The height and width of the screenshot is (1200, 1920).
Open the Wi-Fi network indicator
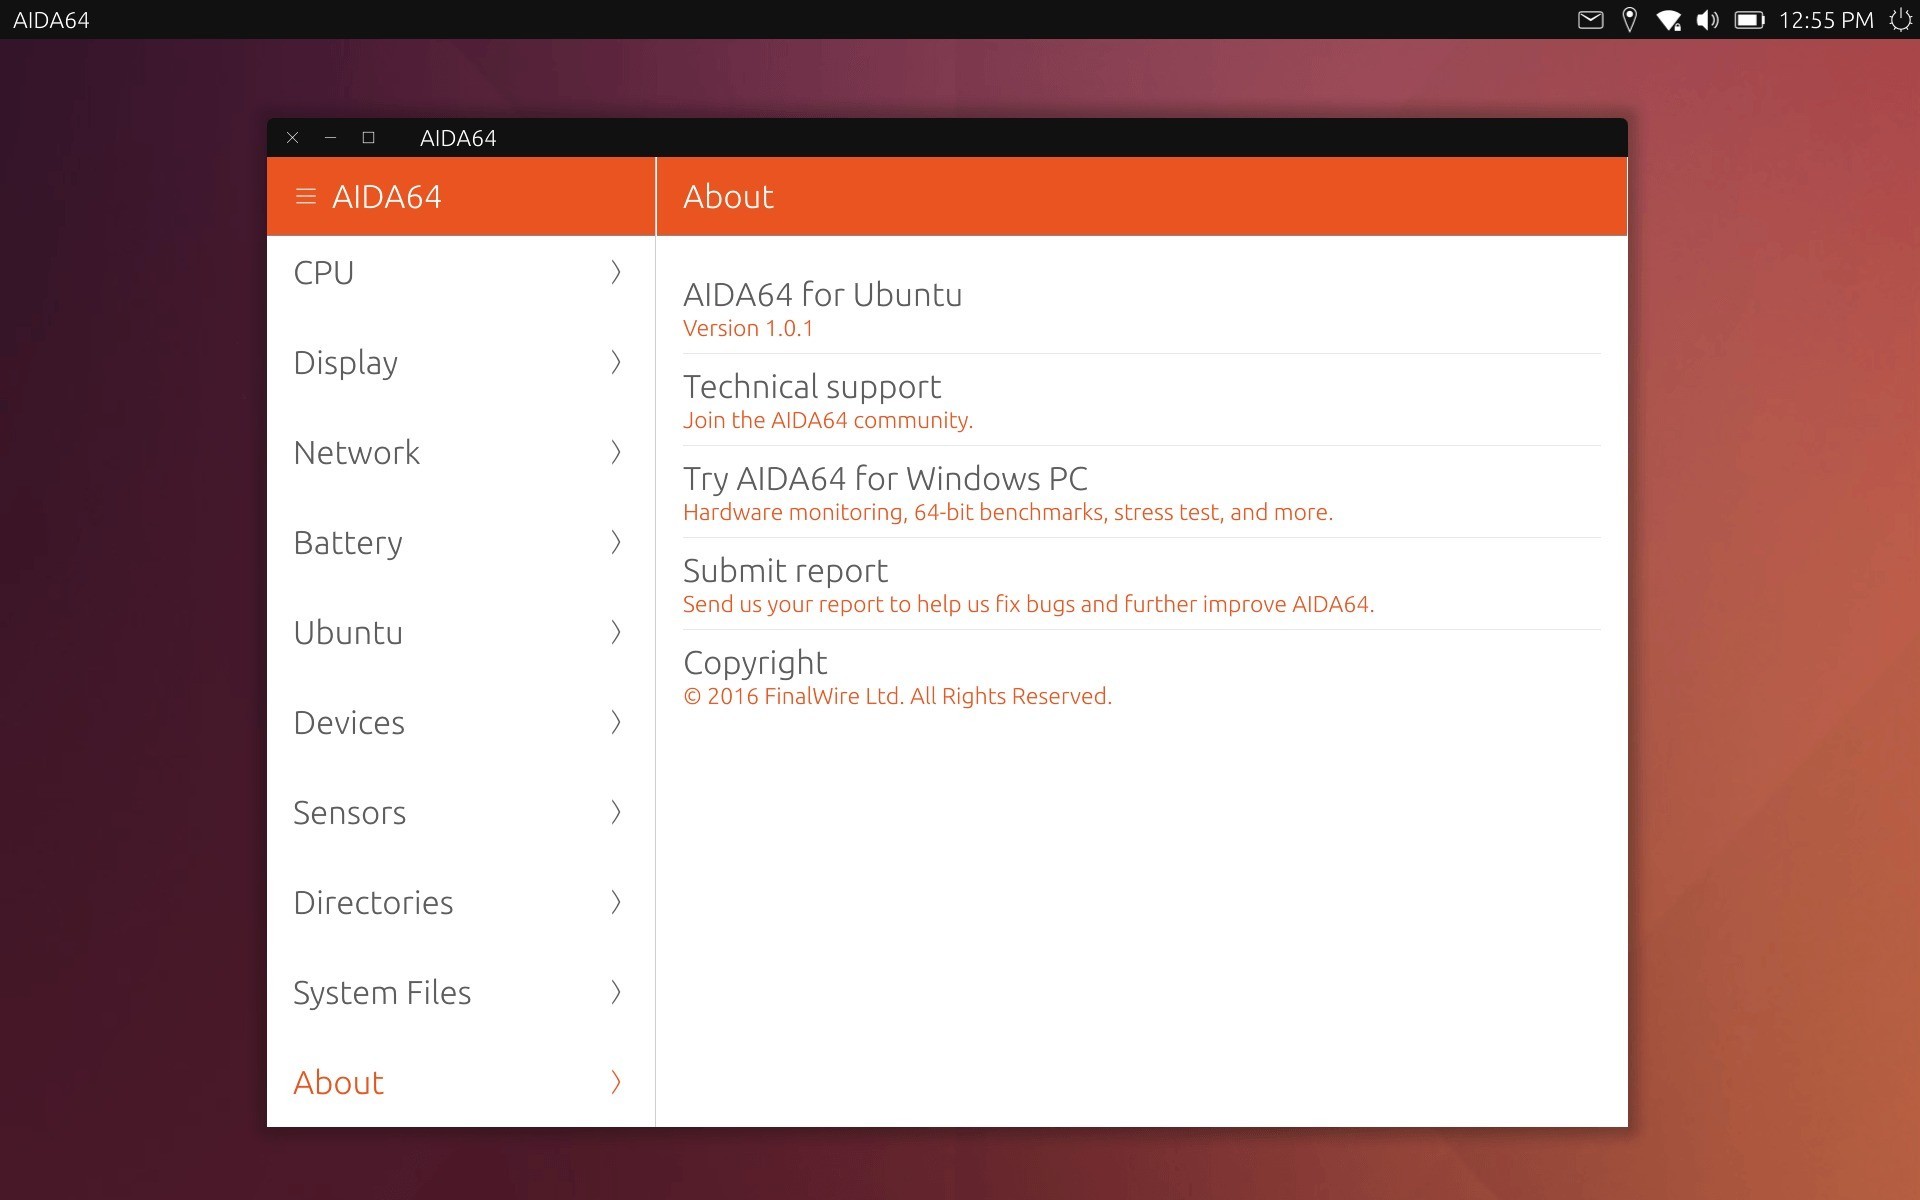click(1668, 20)
